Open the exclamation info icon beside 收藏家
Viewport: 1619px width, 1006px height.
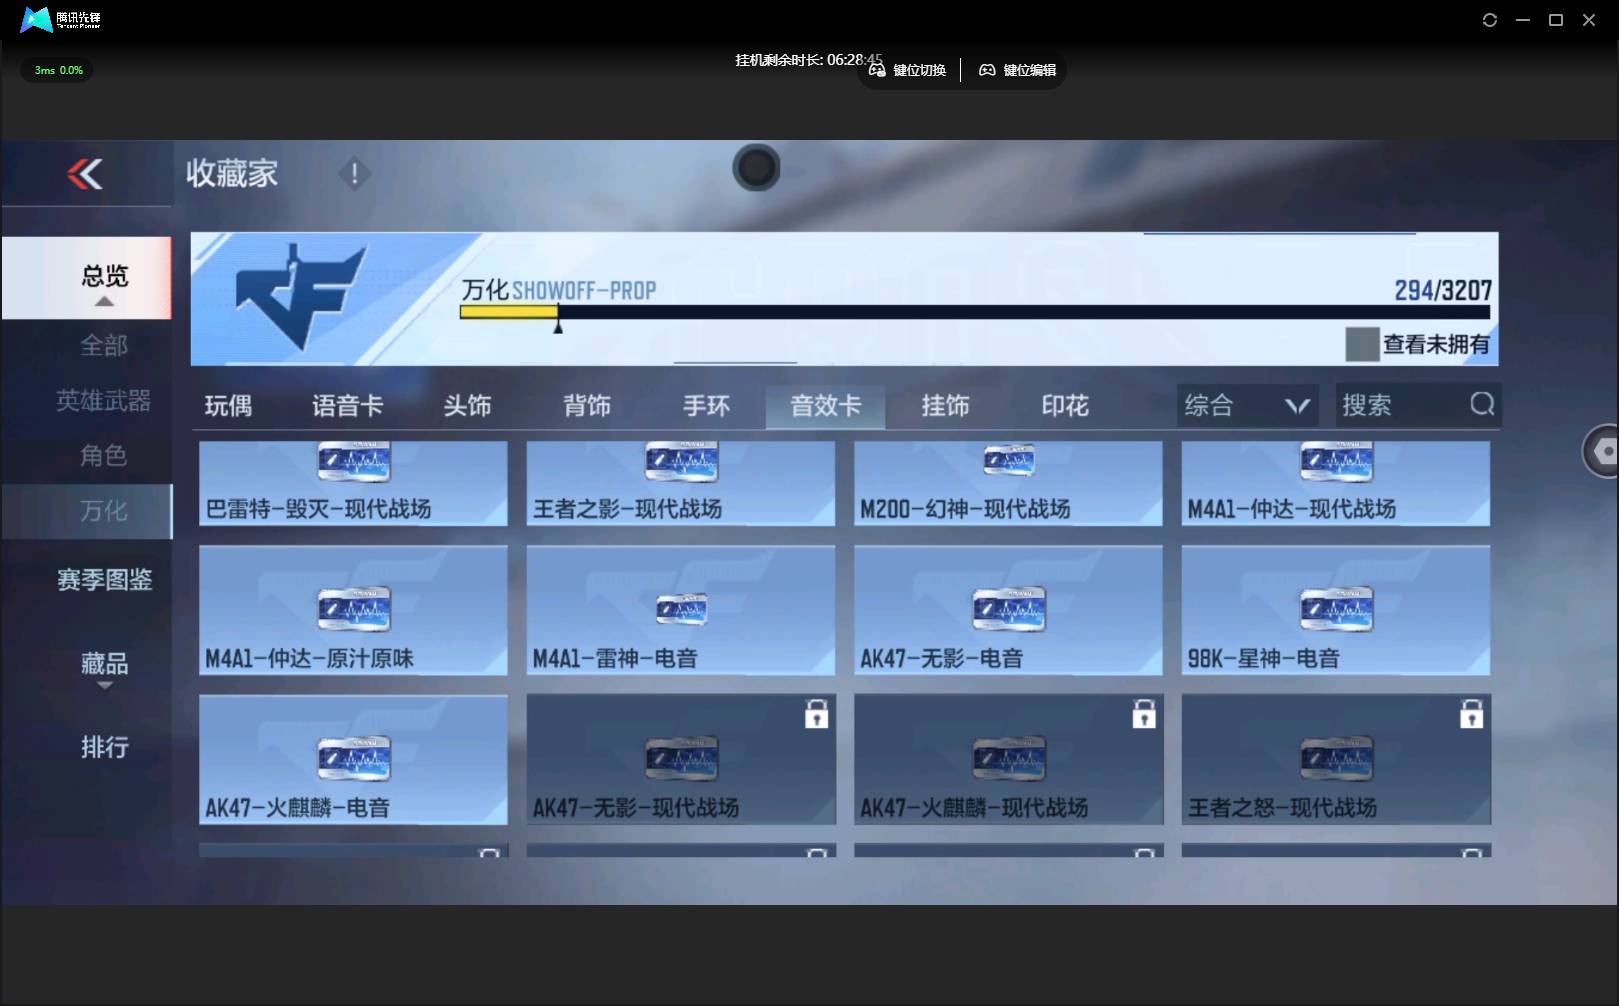[354, 174]
